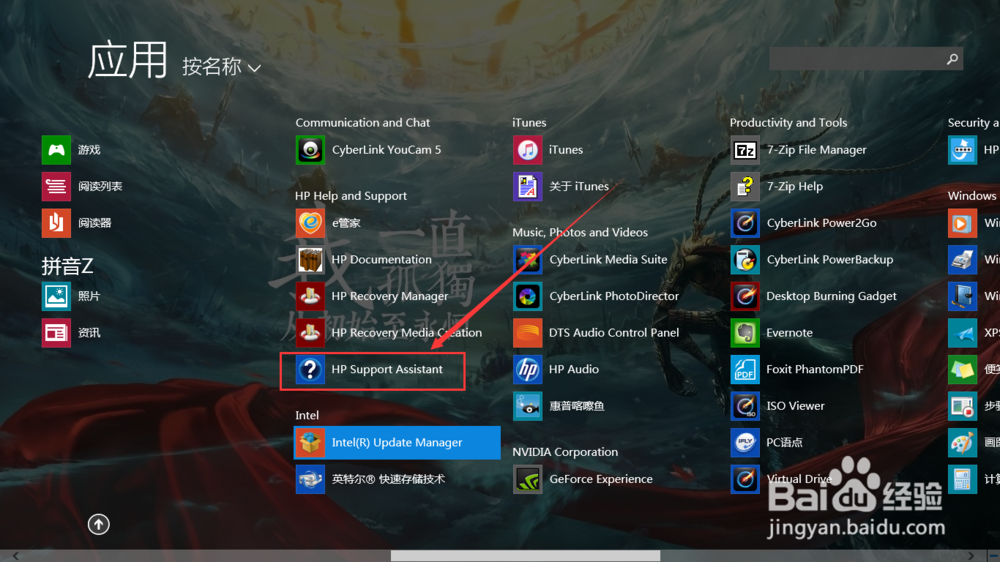Open the 资讯 news app icon
1000x562 pixels.
[x=56, y=332]
